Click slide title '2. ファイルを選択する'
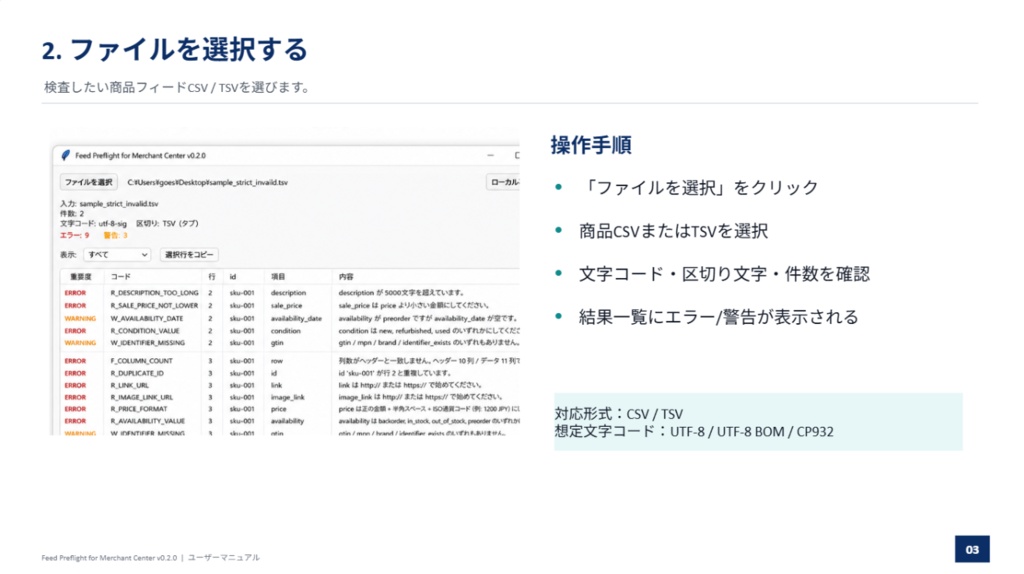 [x=174, y=50]
